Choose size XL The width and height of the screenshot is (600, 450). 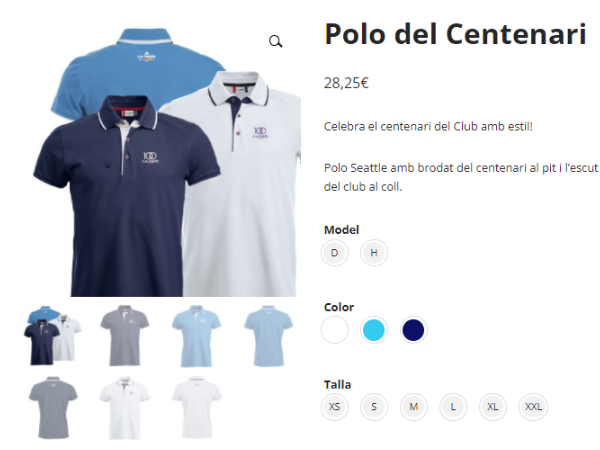tap(492, 406)
